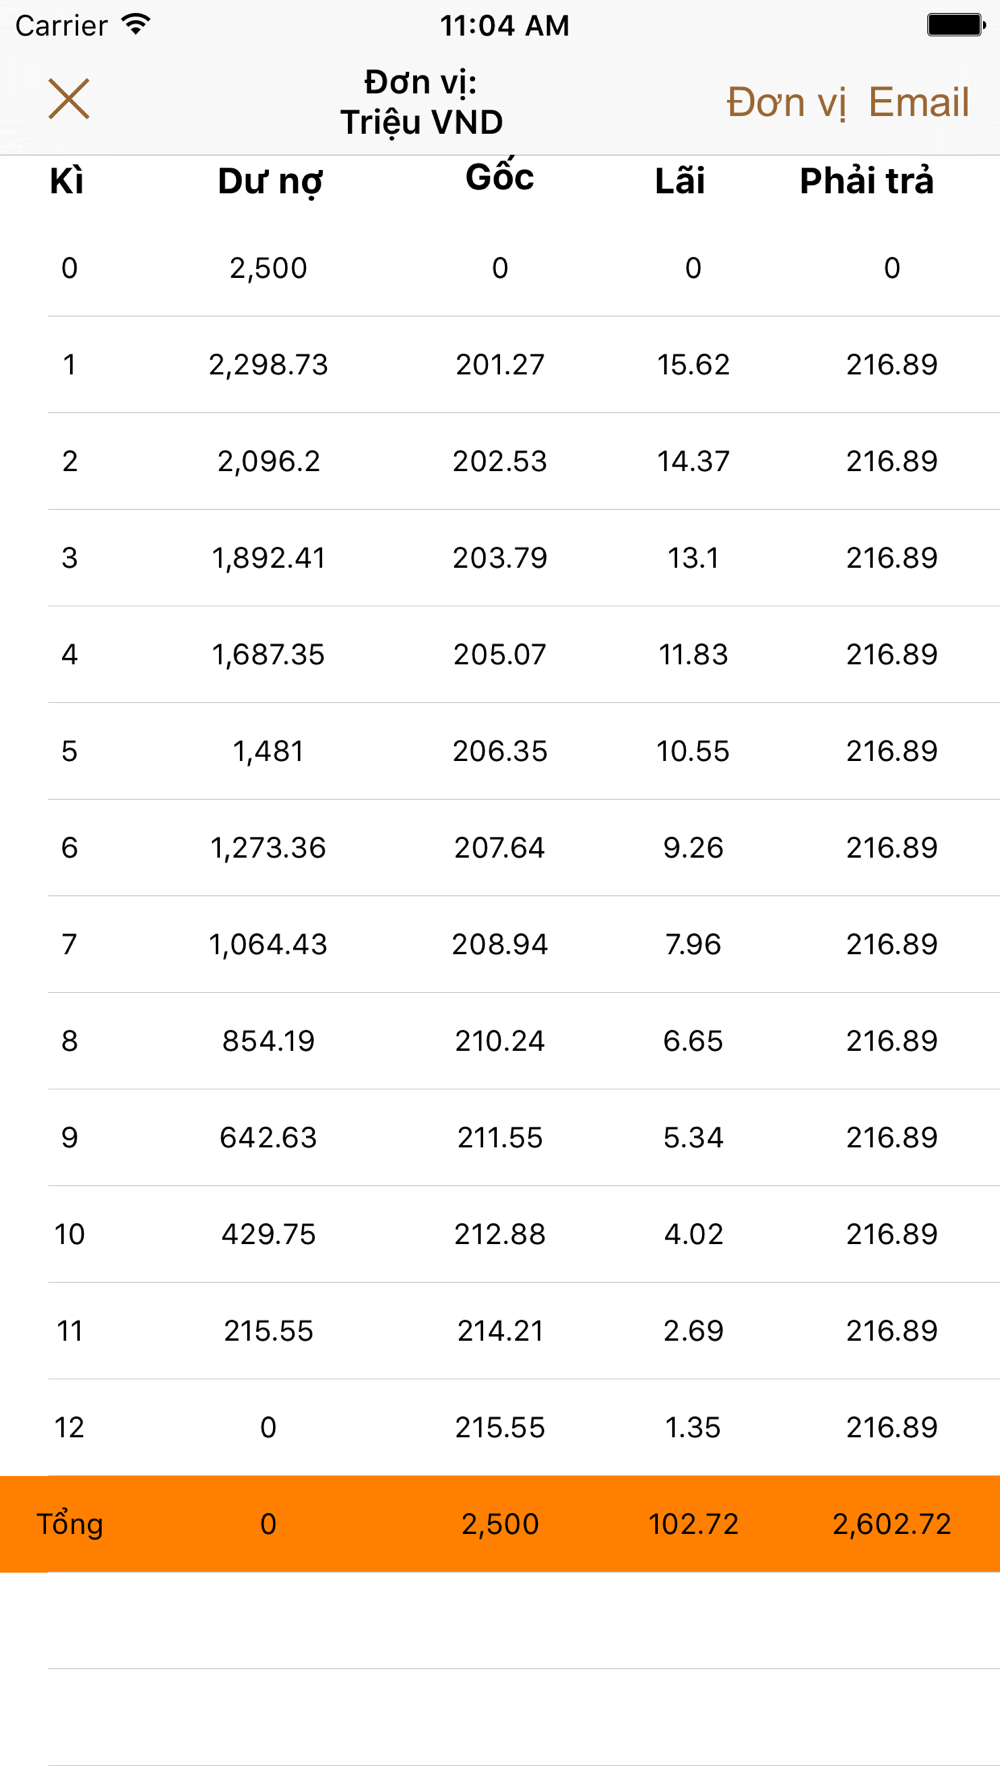The height and width of the screenshot is (1778, 1000).
Task: Tap the Đơn vị button
Action: 786,102
